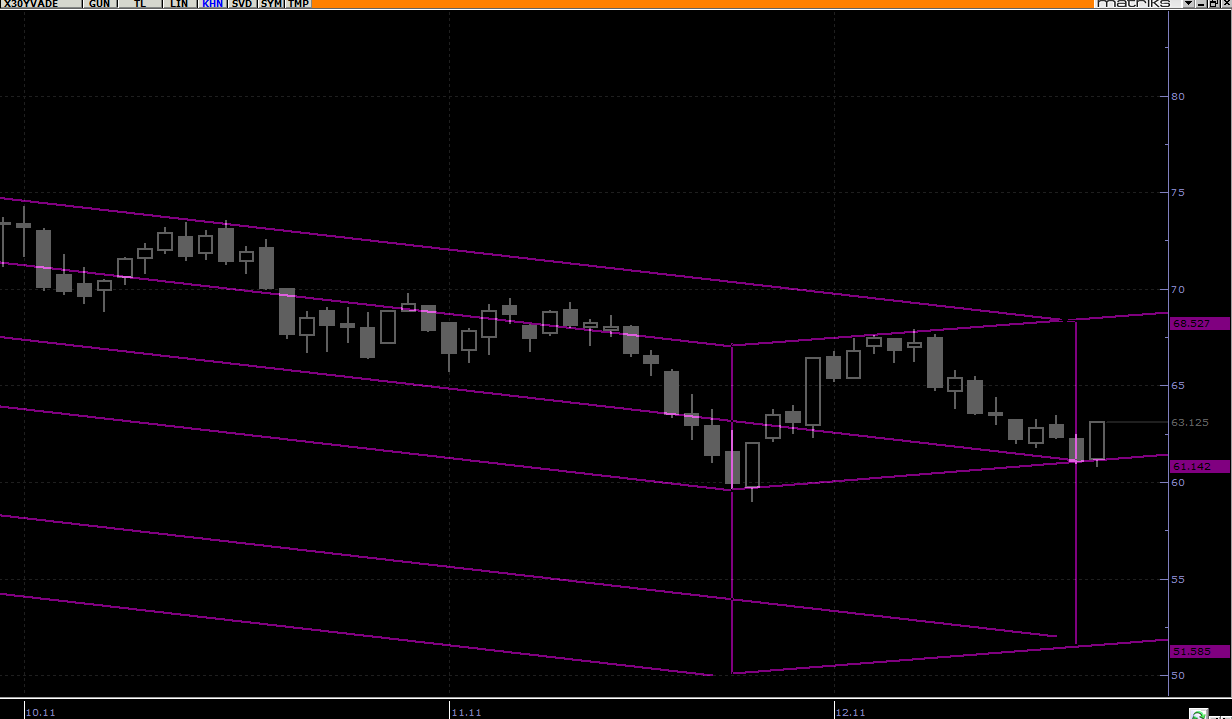The width and height of the screenshot is (1232, 719).
Task: Restore the chart window size
Action: point(1212,4)
